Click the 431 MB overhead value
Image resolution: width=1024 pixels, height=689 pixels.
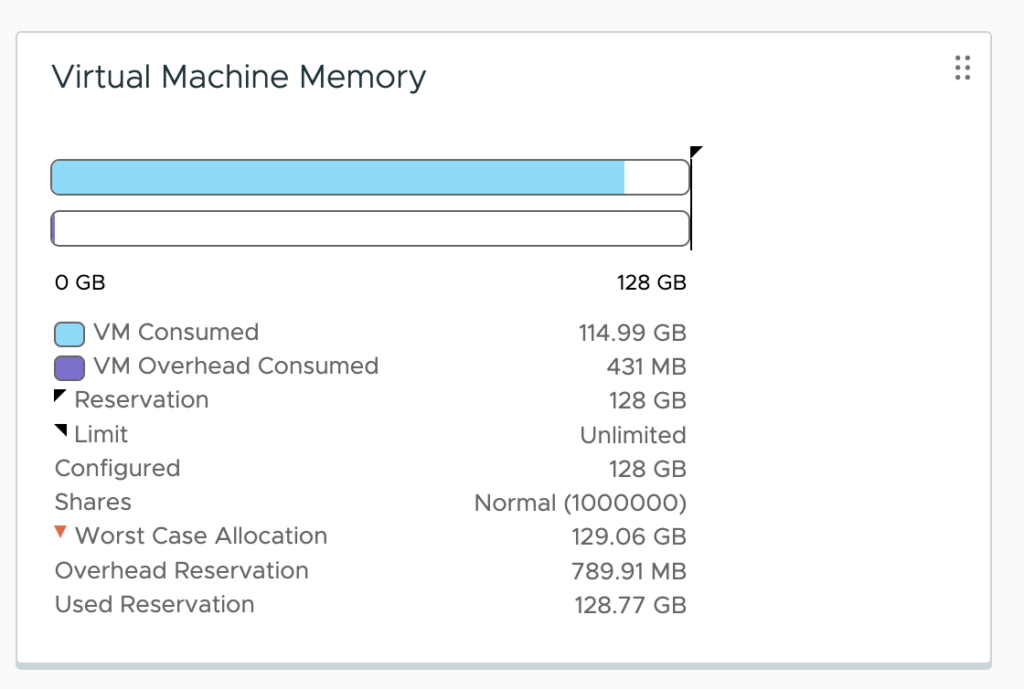point(646,367)
